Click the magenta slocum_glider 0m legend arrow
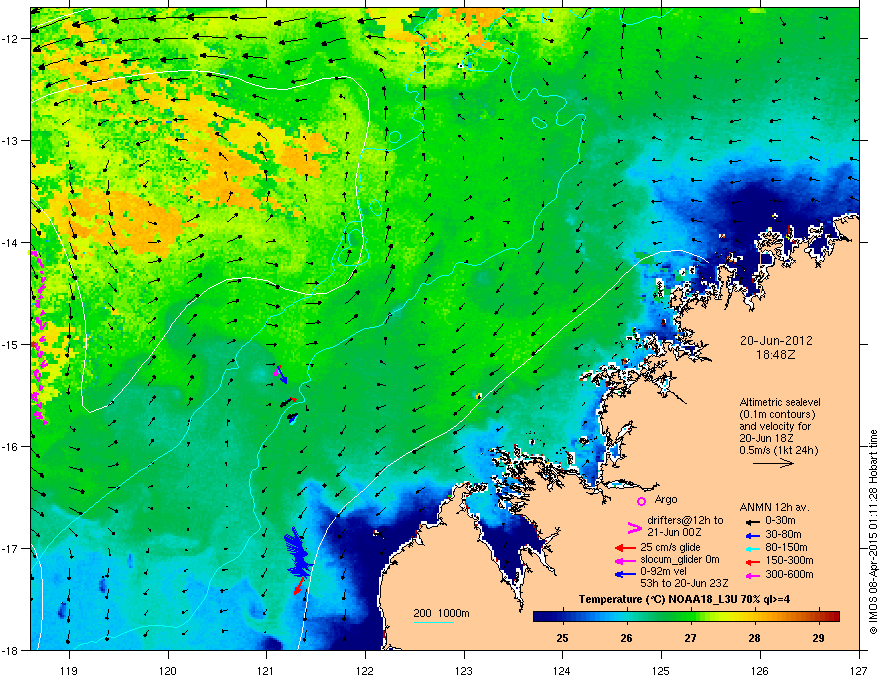880x680 pixels. tap(625, 560)
